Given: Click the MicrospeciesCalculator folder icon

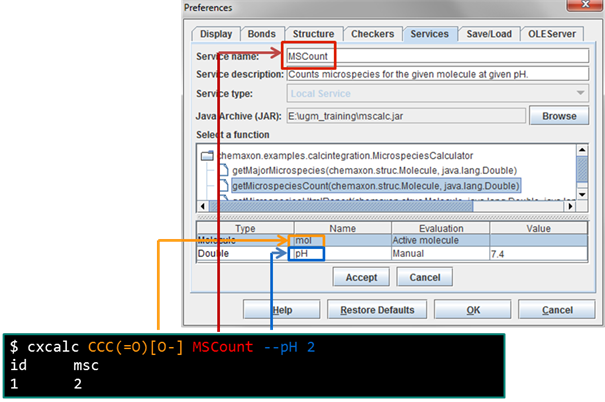Looking at the screenshot, I should pyautogui.click(x=207, y=155).
